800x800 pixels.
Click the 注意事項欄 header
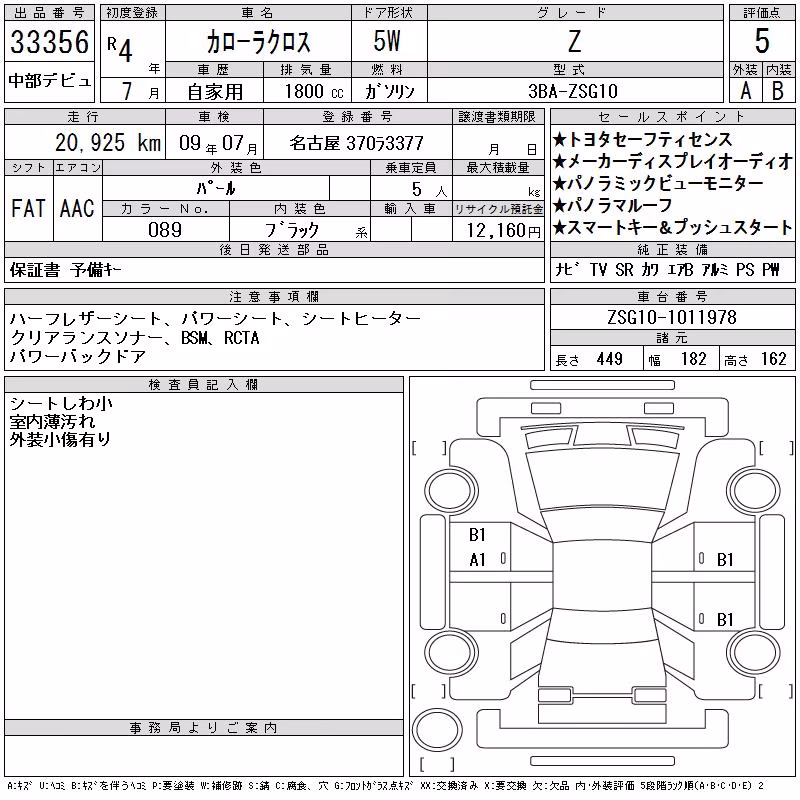click(x=274, y=296)
